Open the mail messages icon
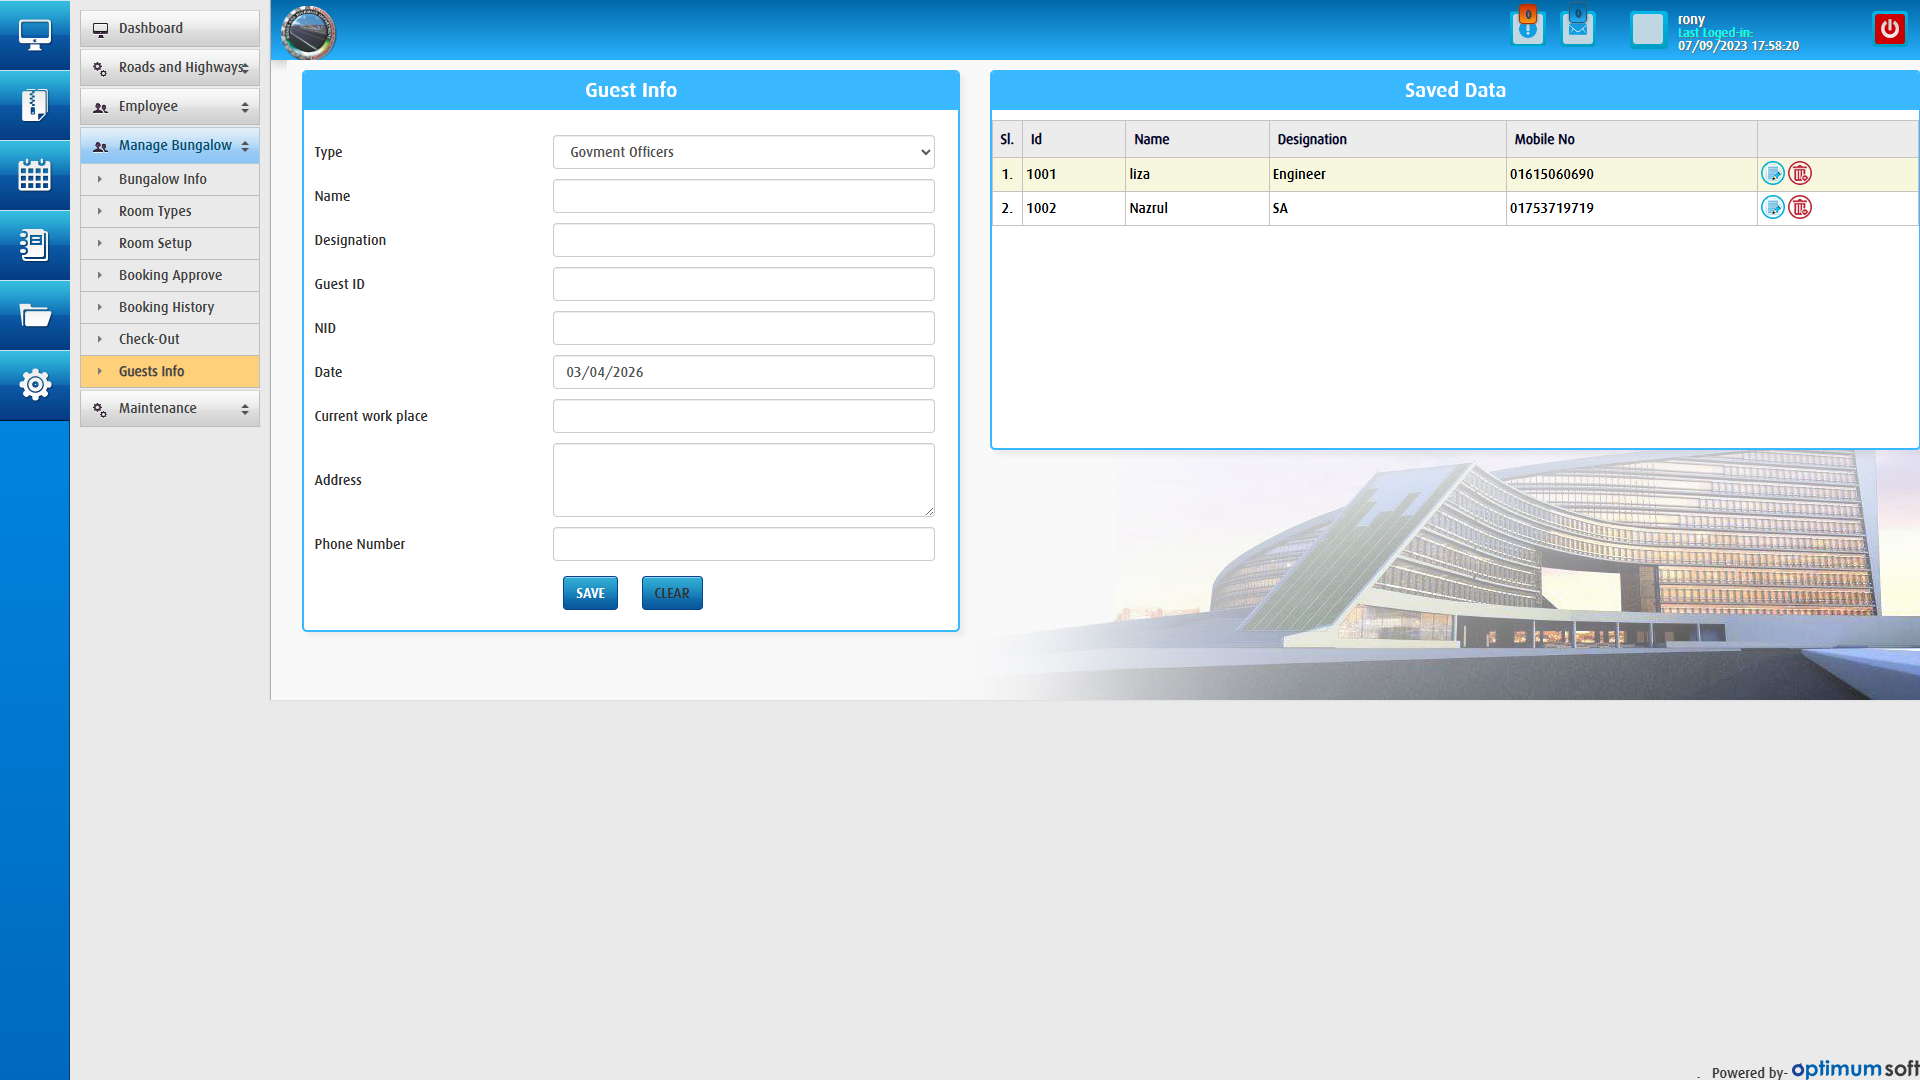Screen dimensions: 1920x1080 click(x=1577, y=29)
